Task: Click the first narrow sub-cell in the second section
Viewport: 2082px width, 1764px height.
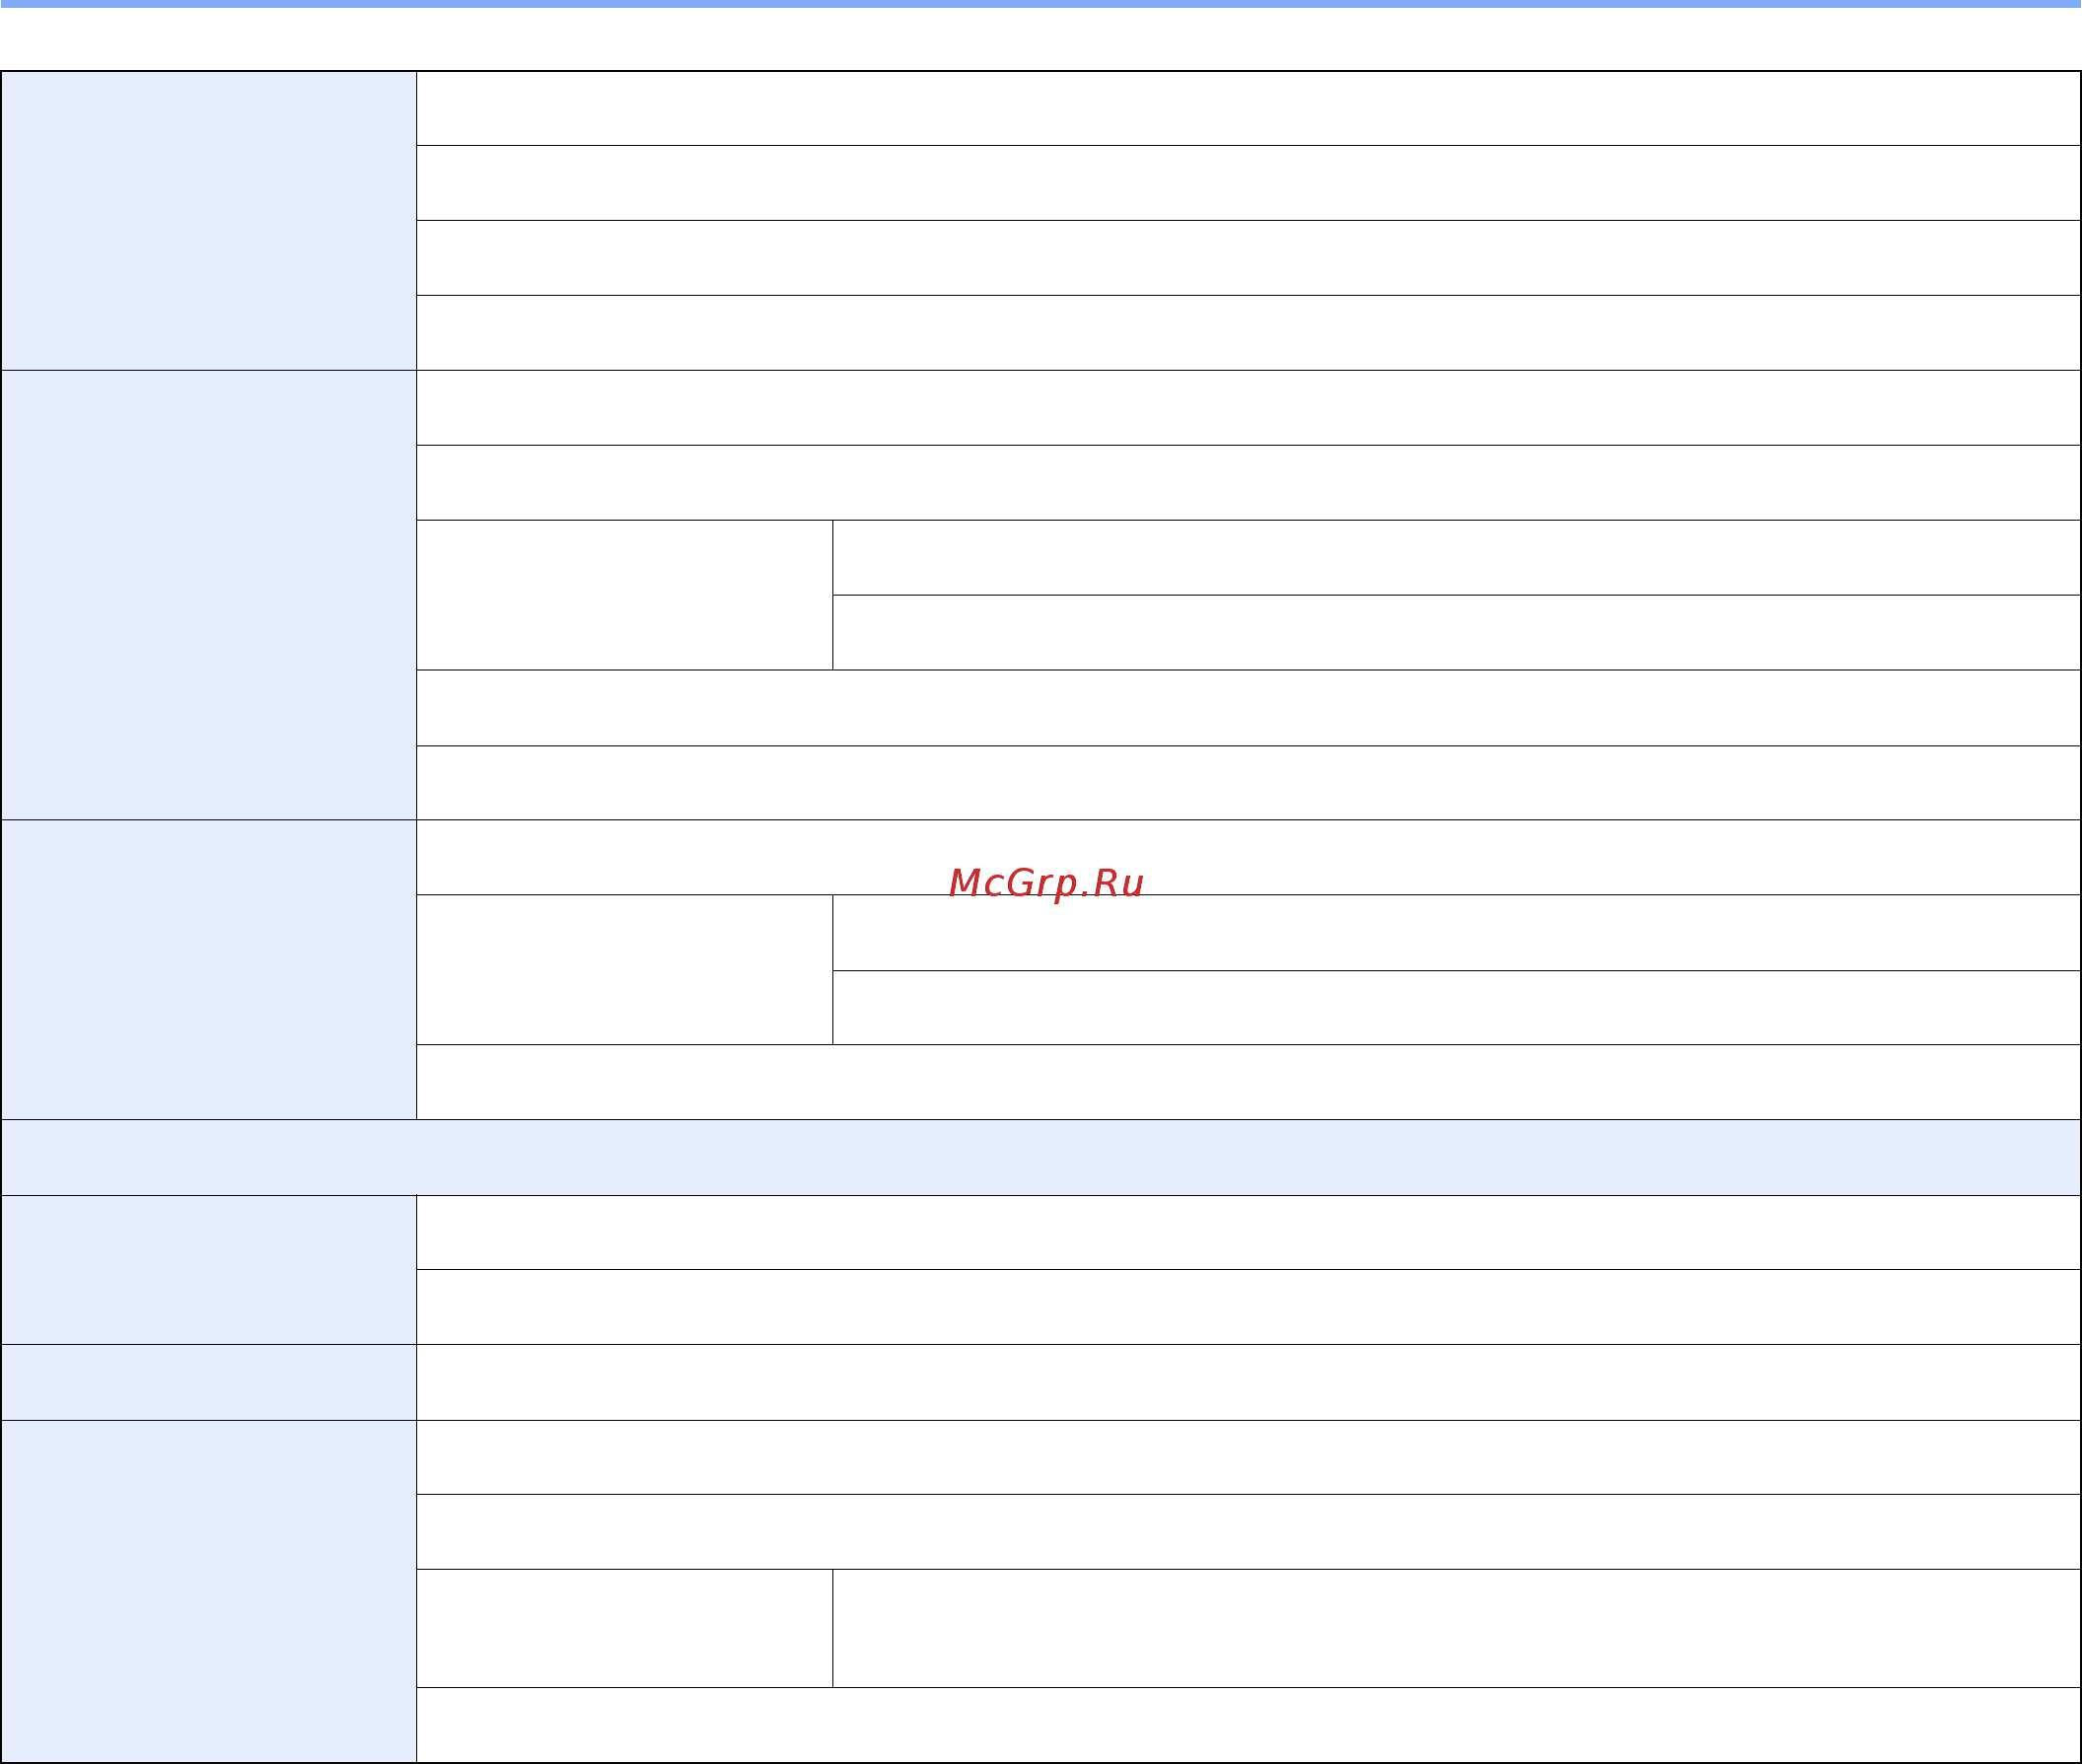Action: [x=625, y=595]
